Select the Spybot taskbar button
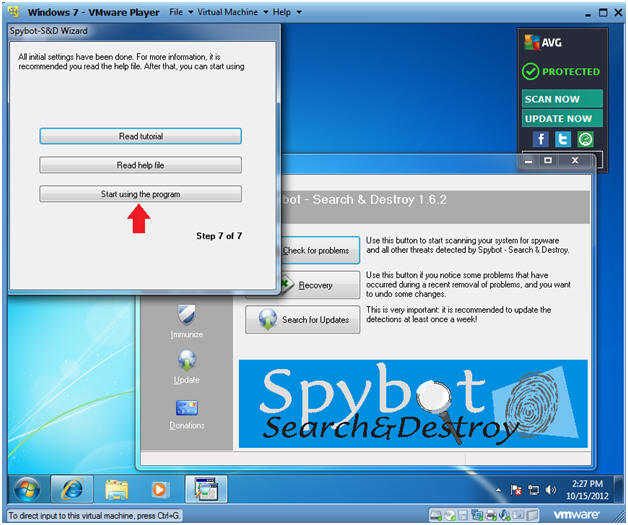Screen dimensions: 628x525 [x=206, y=489]
